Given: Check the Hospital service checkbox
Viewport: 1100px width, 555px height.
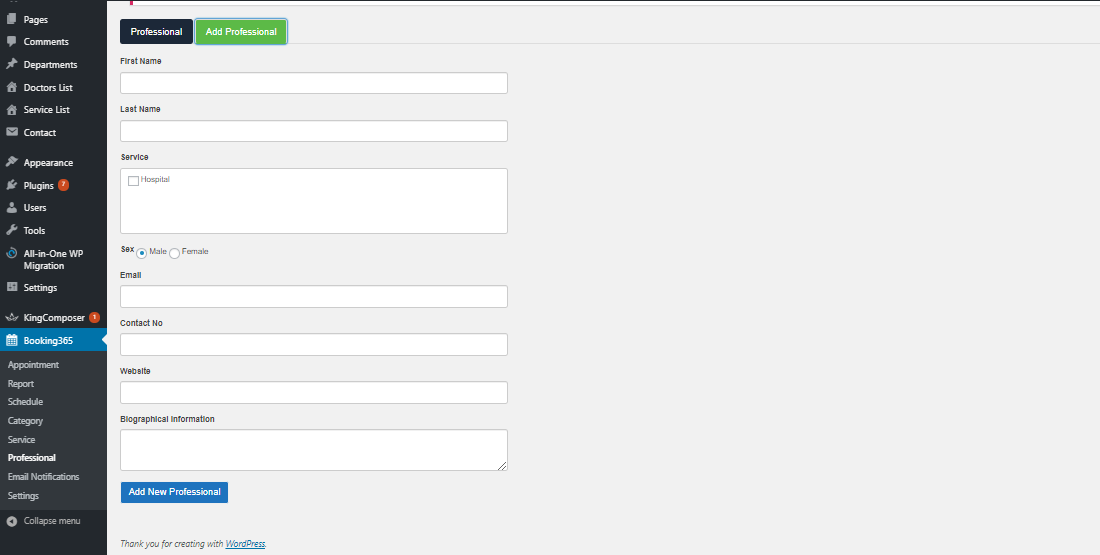Looking at the screenshot, I should click(133, 181).
